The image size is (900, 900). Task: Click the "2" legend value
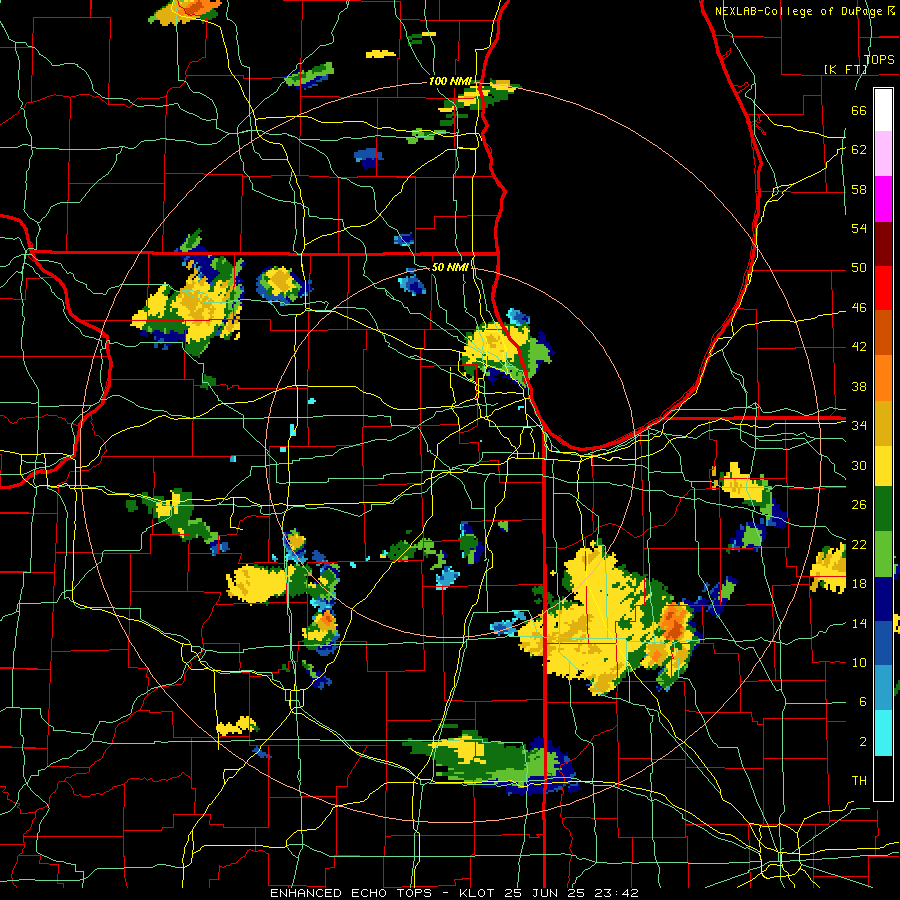coord(862,742)
